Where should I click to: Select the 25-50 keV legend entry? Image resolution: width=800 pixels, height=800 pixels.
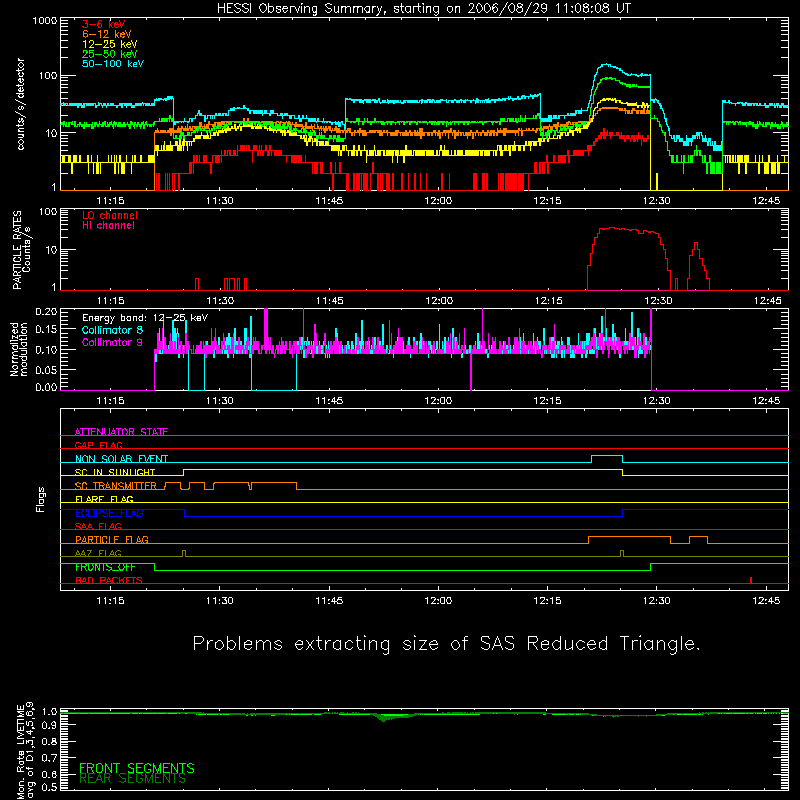tap(109, 54)
